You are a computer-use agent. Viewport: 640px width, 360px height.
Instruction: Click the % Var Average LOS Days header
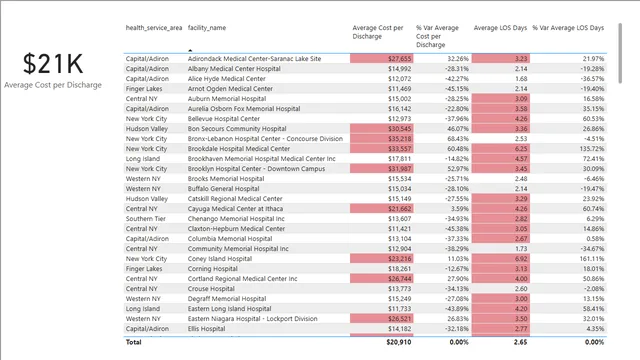[568, 28]
